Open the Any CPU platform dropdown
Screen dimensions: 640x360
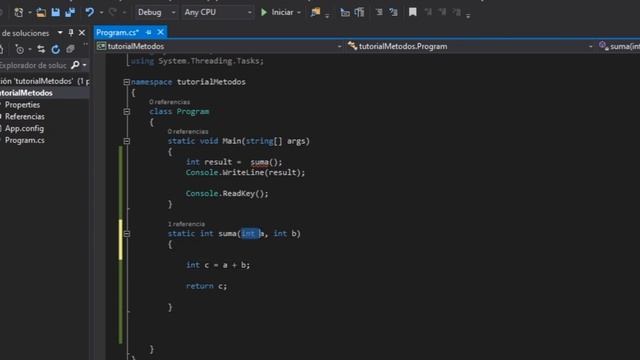coord(217,12)
